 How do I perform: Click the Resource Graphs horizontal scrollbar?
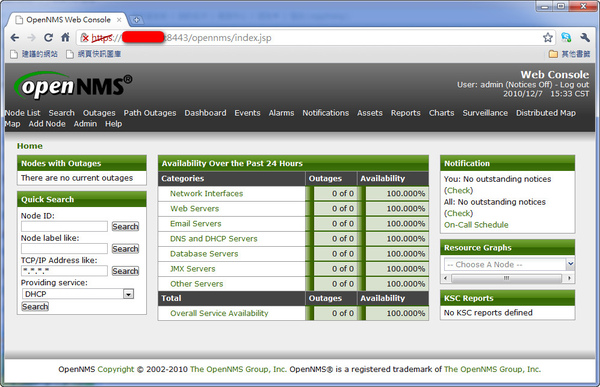(x=507, y=278)
